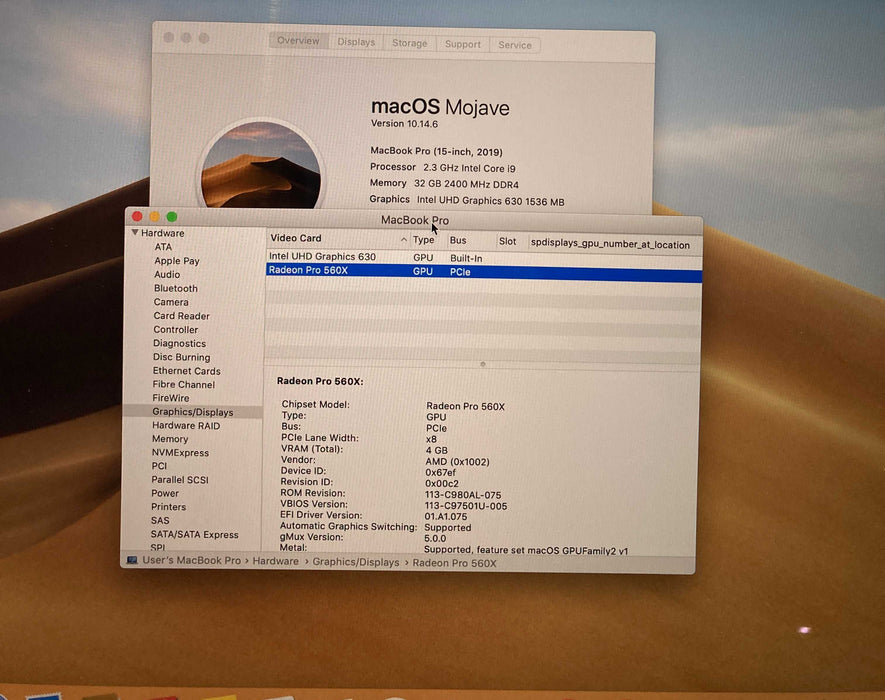The image size is (885, 700).
Task: Open the Storage tab in About window
Action: 410,43
